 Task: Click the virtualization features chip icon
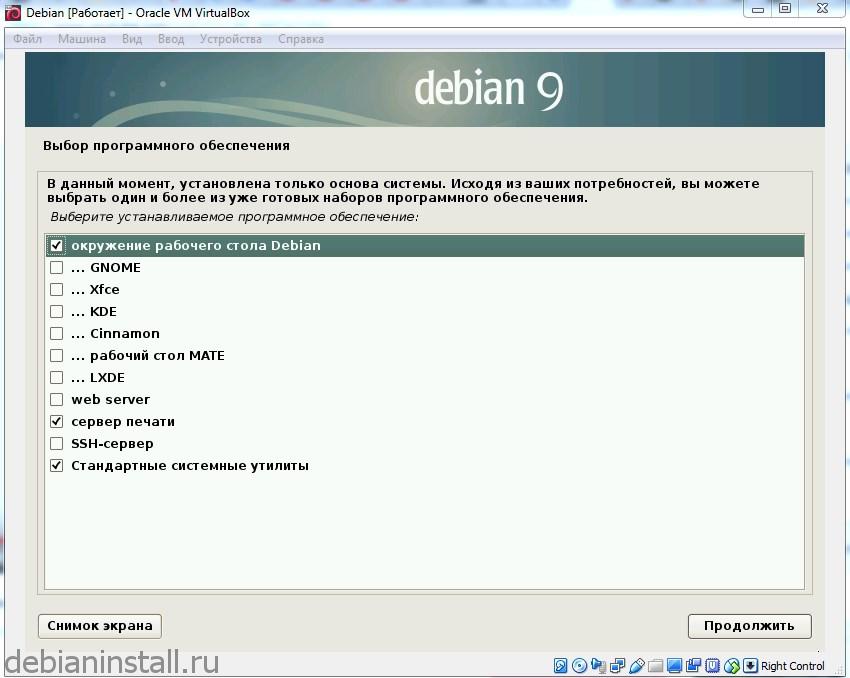(714, 666)
